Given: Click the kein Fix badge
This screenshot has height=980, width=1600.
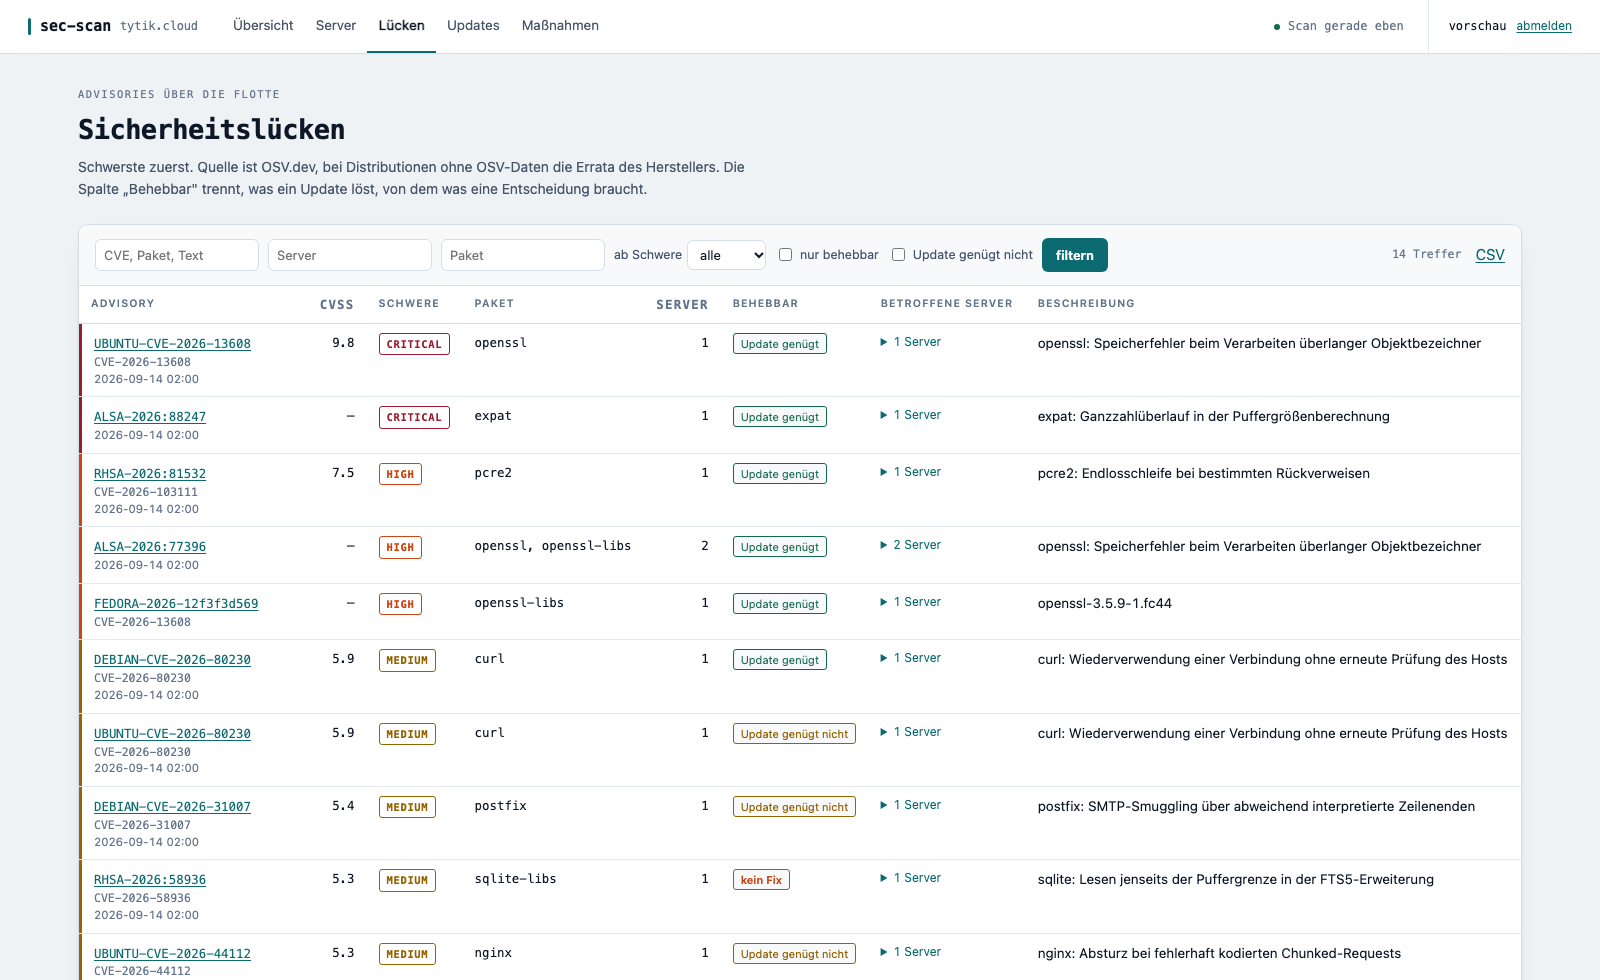Looking at the screenshot, I should pyautogui.click(x=761, y=880).
